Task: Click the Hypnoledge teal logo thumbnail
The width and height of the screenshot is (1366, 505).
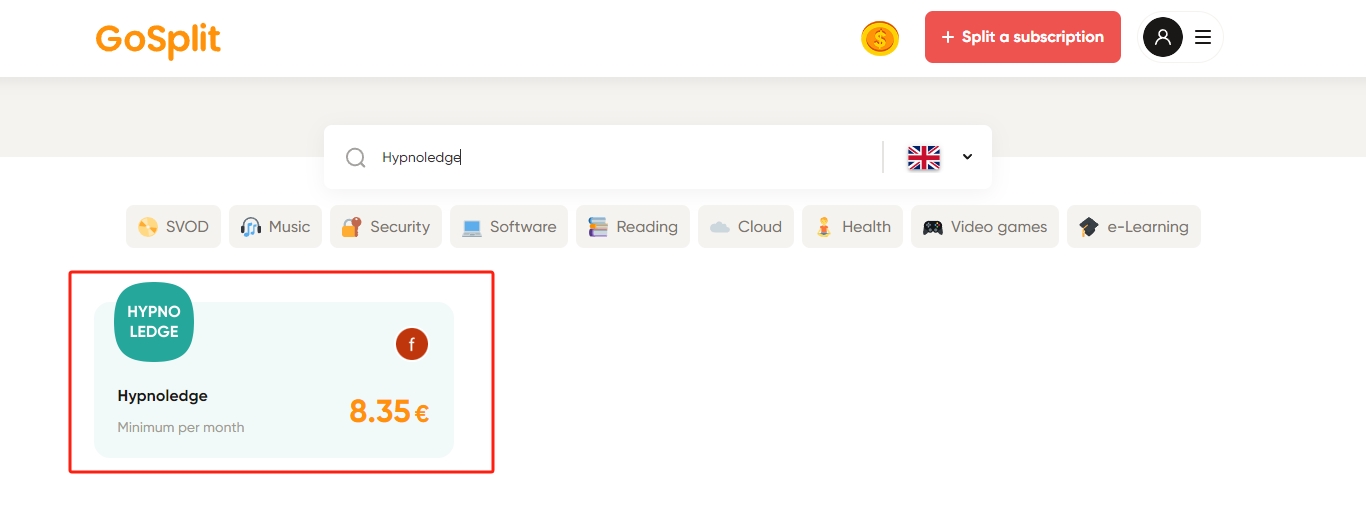Action: click(x=154, y=322)
